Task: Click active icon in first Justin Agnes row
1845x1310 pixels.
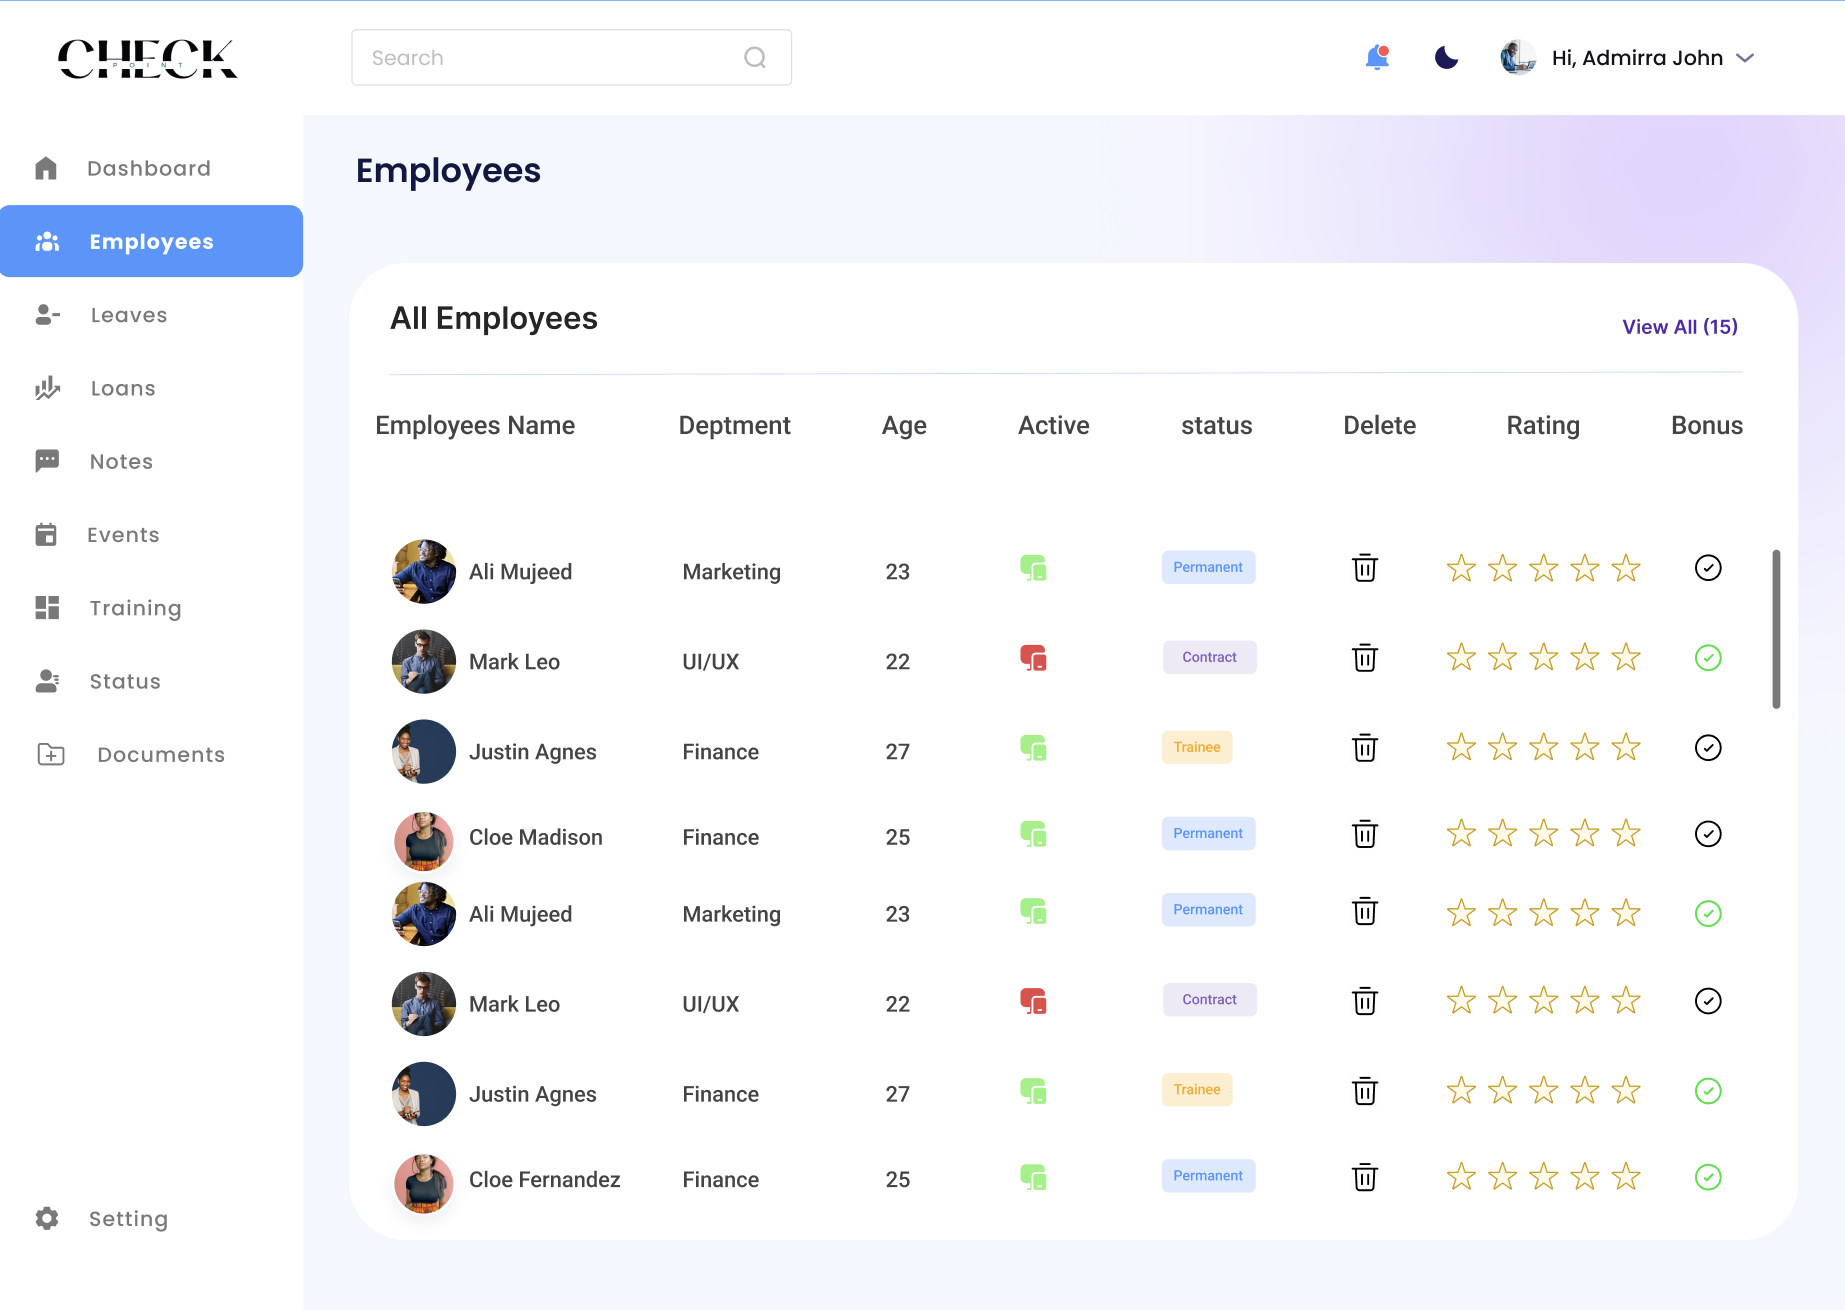Action: (x=1033, y=748)
